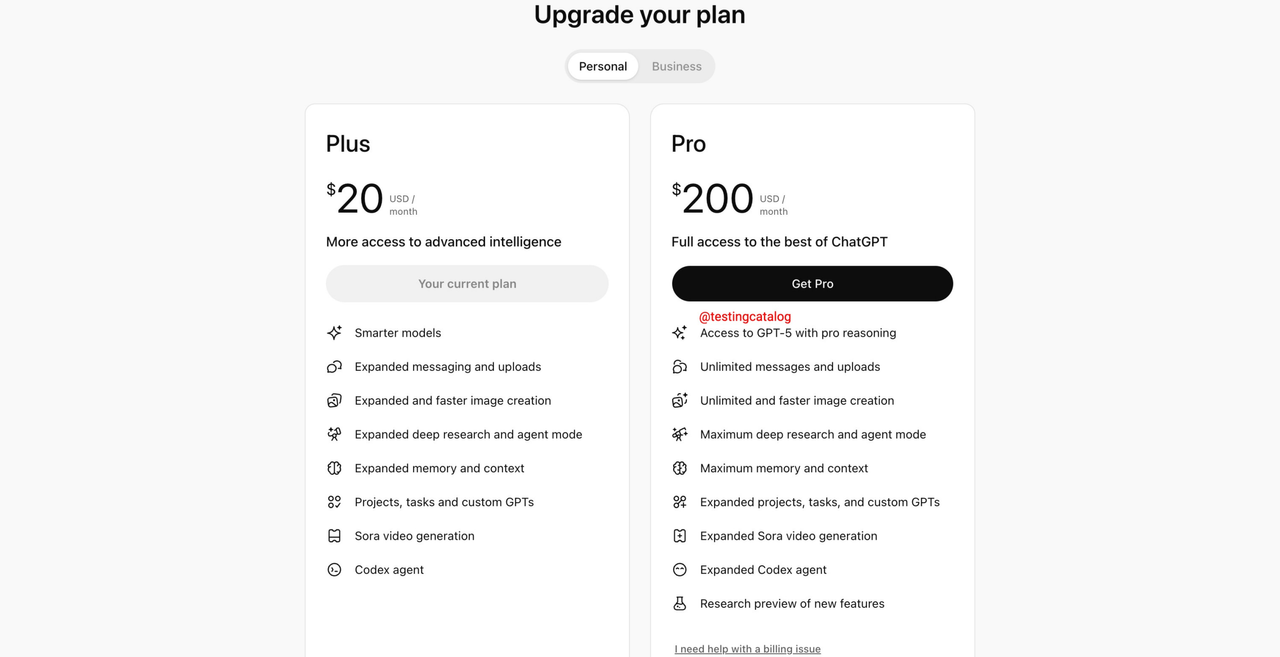Click the telescope icon for Expanded deep research
1280x657 pixels.
click(334, 435)
